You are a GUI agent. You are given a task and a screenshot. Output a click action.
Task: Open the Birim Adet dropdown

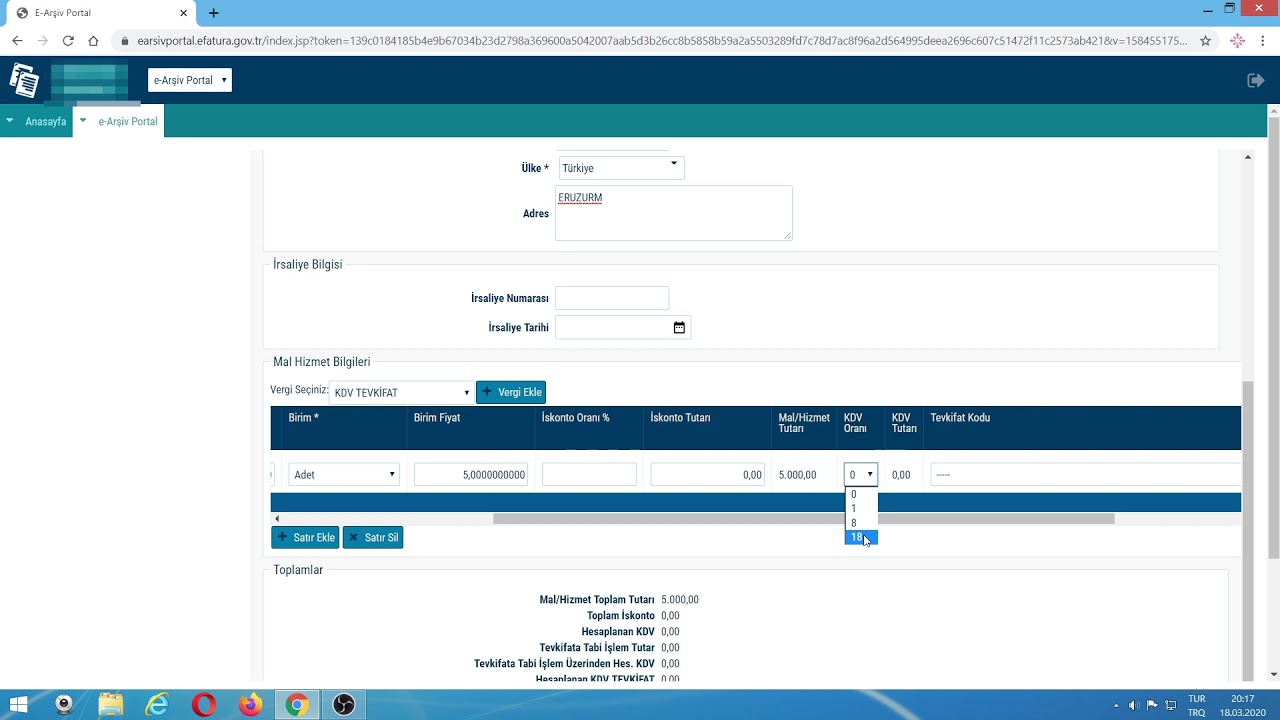(344, 475)
